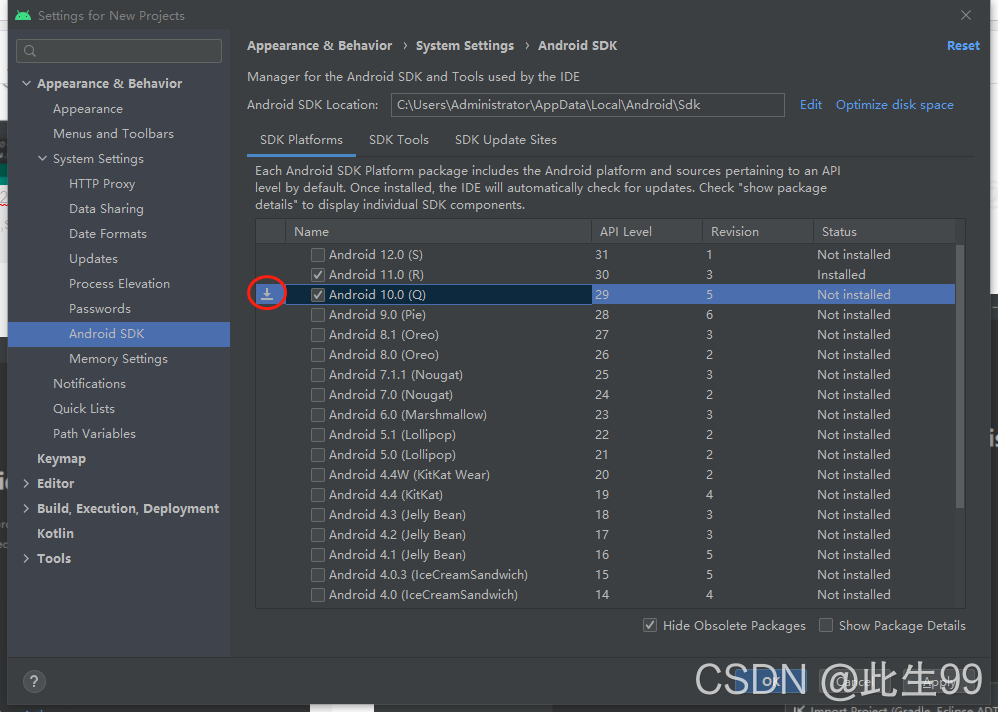Select HTTP Proxy in settings tree
The image size is (998, 712).
click(102, 184)
